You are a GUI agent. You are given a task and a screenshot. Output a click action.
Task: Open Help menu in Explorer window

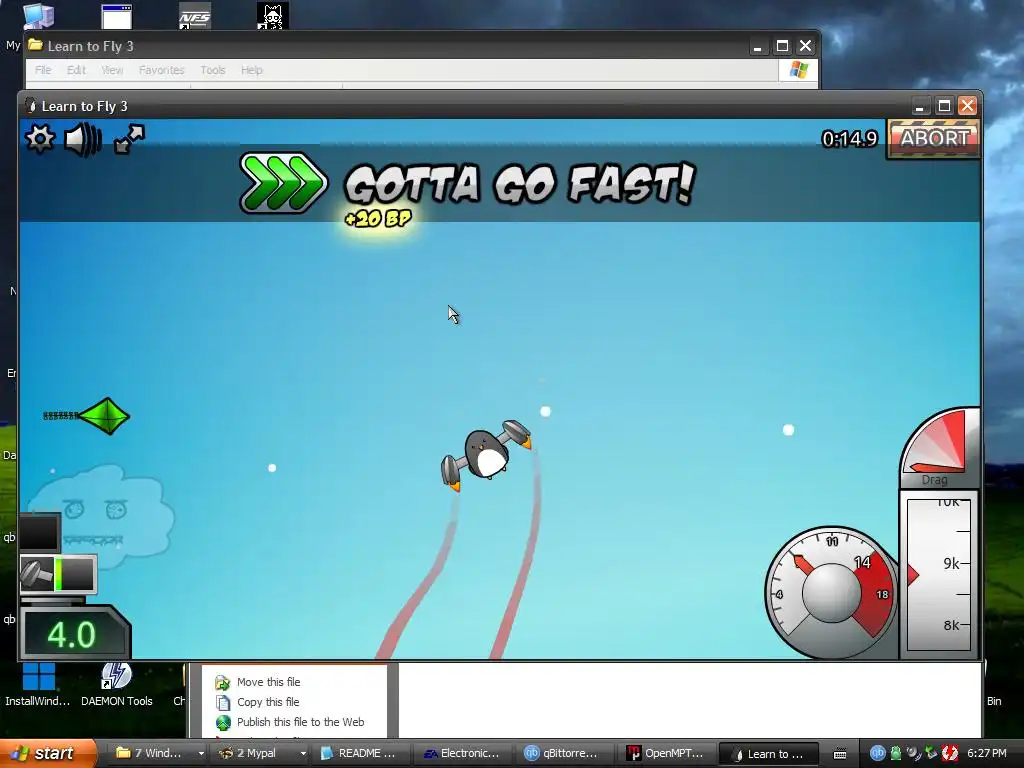[251, 70]
